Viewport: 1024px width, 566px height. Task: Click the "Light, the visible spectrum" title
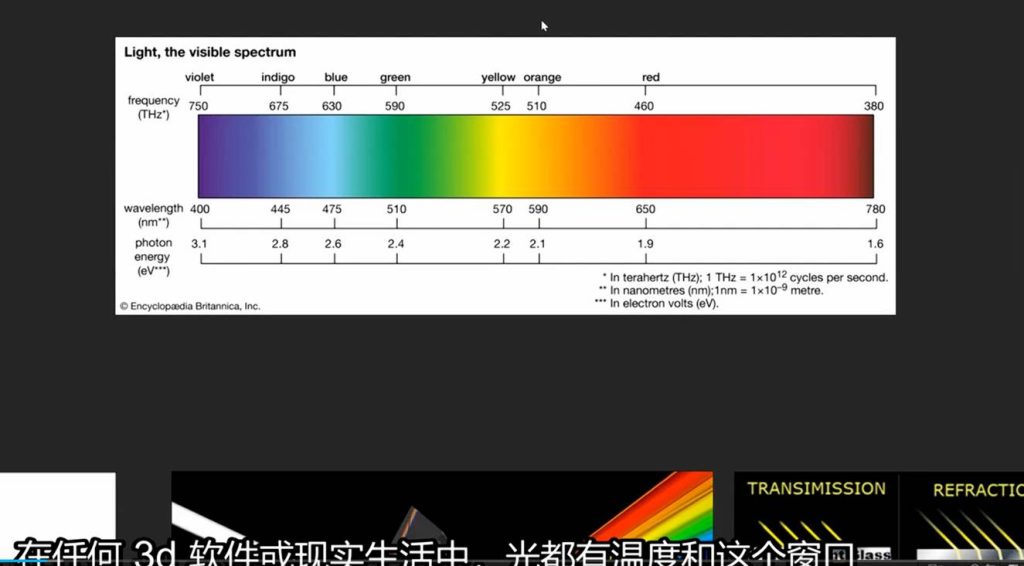[x=210, y=52]
